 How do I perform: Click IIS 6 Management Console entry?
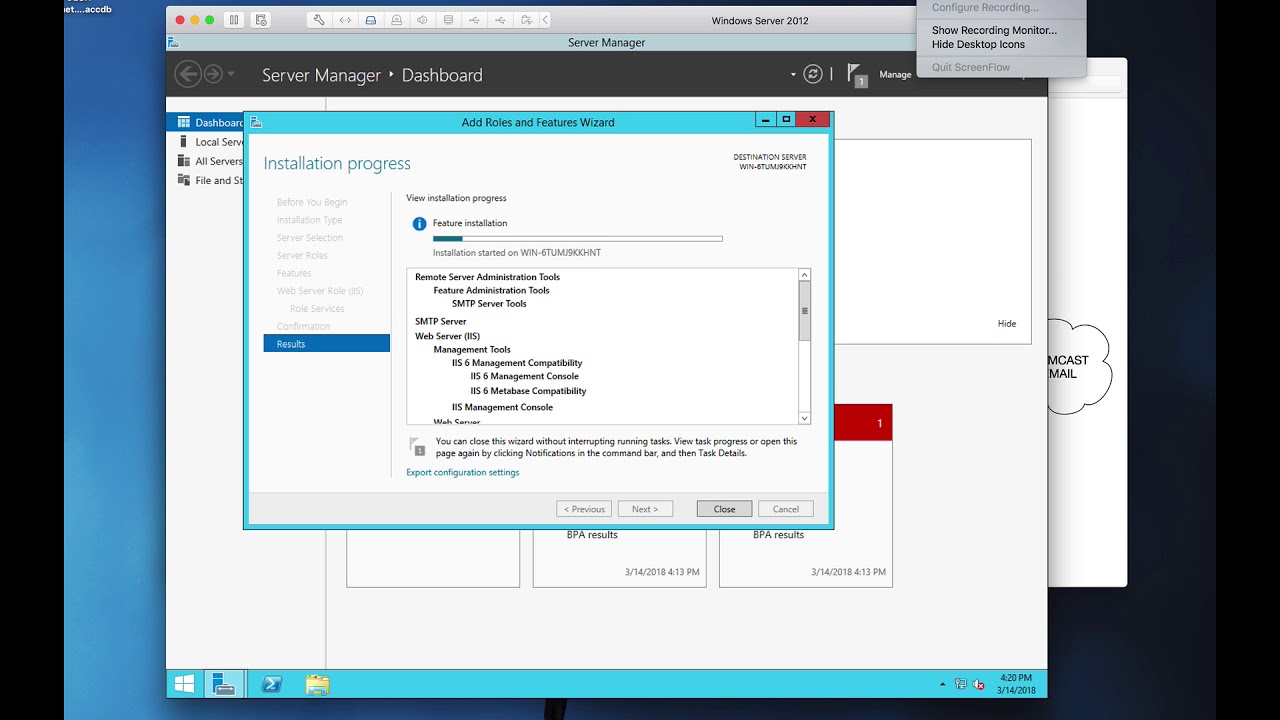[524, 376]
